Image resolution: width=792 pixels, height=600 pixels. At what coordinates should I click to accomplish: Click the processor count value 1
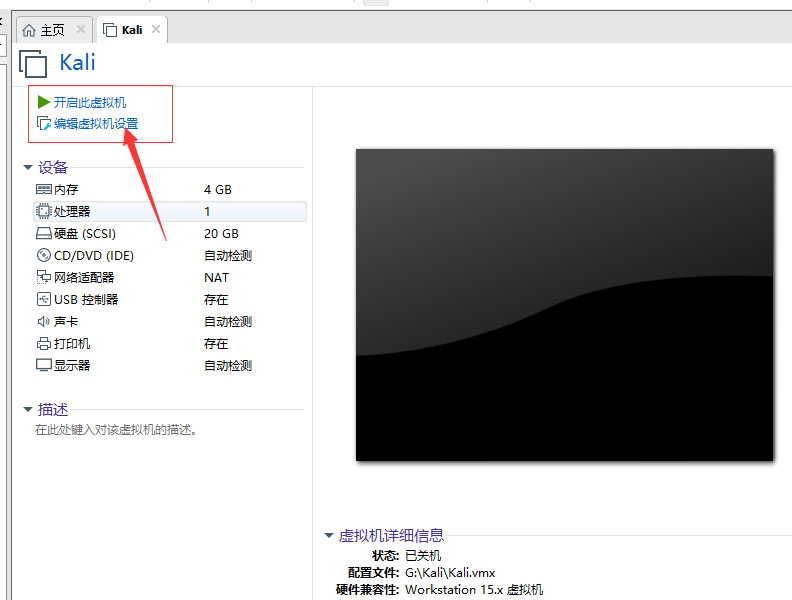[207, 211]
